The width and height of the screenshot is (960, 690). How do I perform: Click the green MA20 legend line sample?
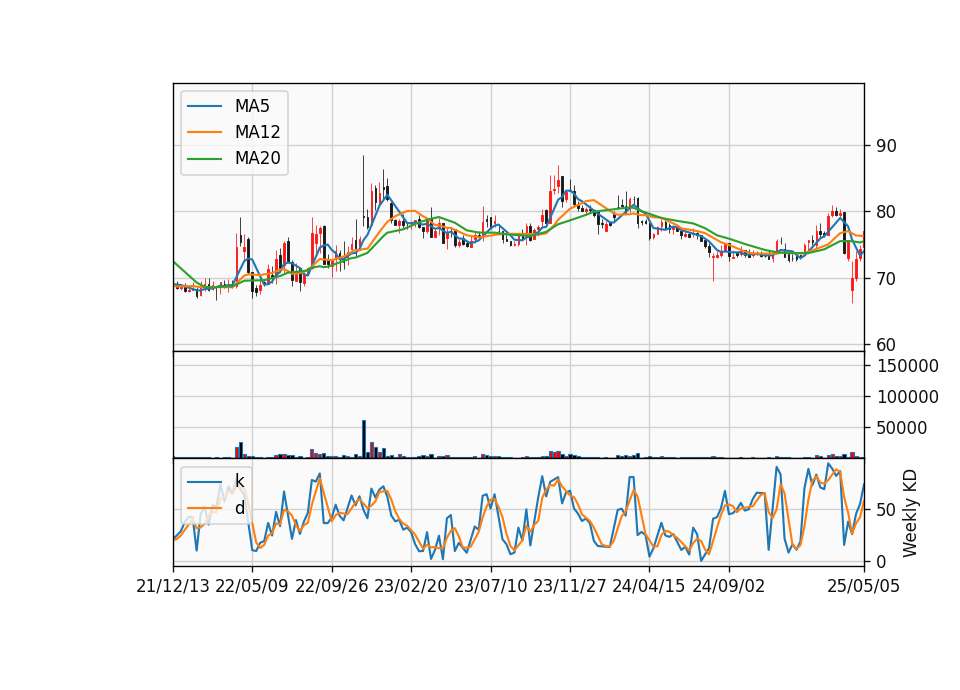click(x=204, y=158)
